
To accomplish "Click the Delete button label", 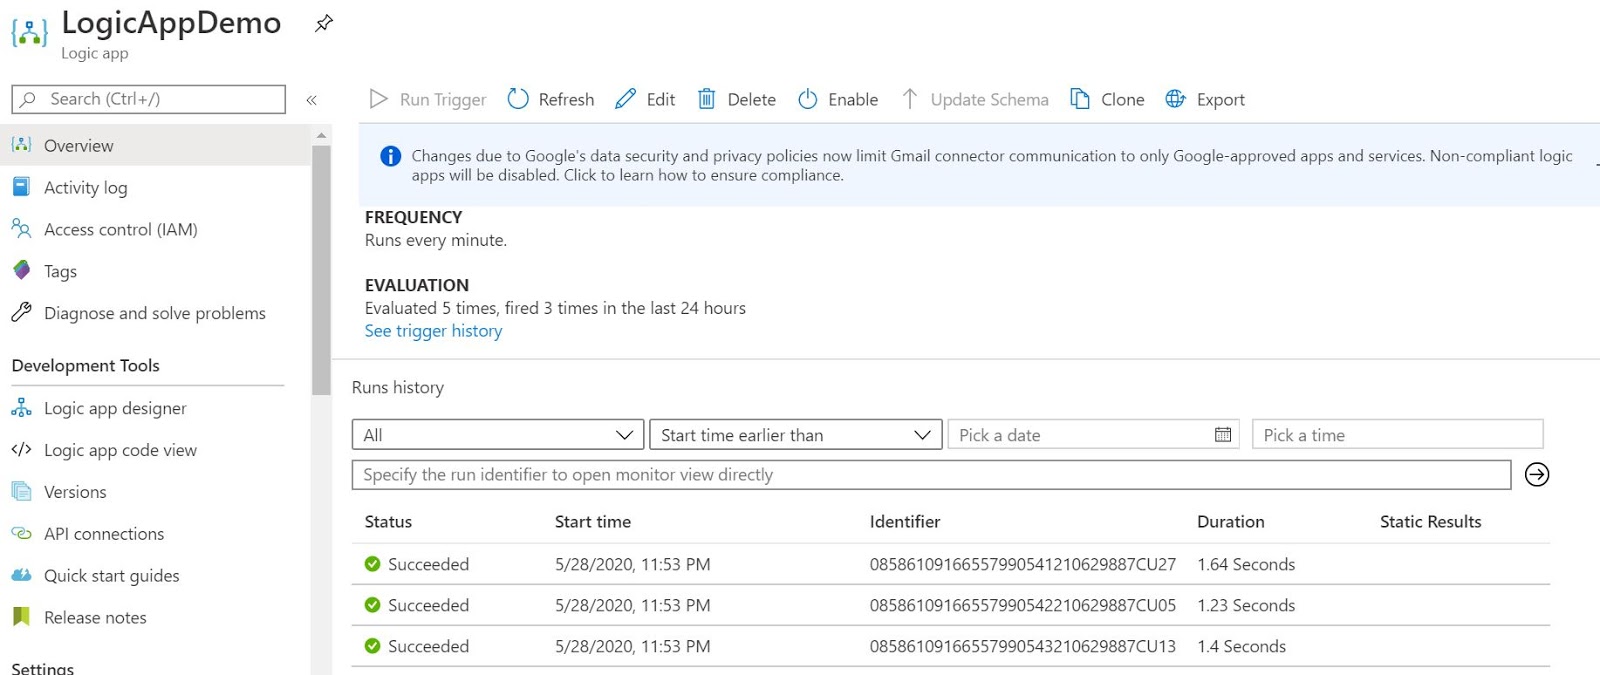I will click(752, 100).
